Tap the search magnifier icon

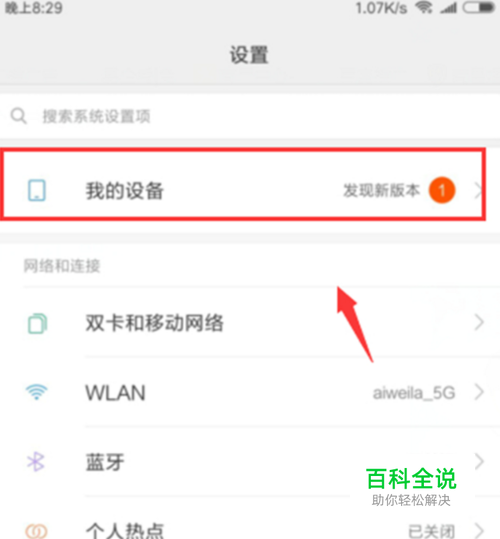(19, 116)
